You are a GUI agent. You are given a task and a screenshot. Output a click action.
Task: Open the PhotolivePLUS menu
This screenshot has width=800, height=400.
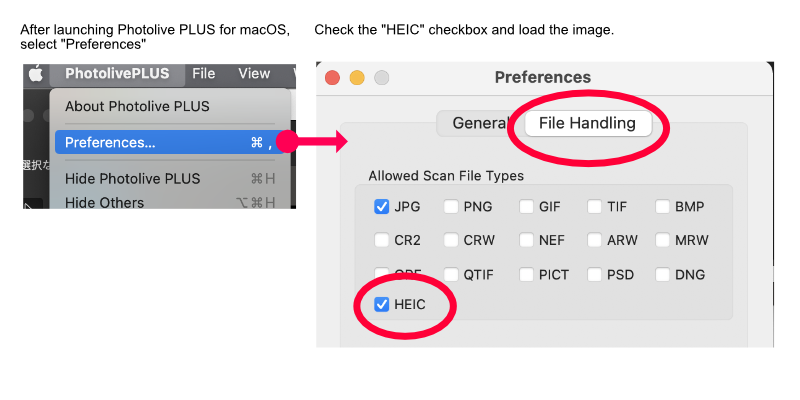117,73
